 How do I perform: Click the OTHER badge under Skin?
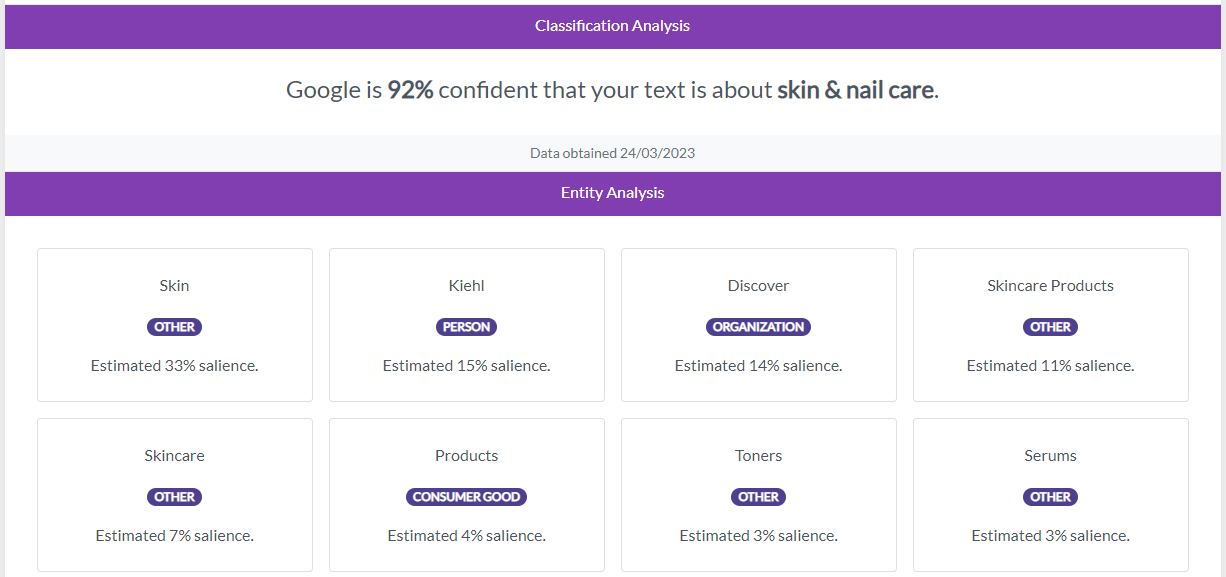(x=175, y=327)
